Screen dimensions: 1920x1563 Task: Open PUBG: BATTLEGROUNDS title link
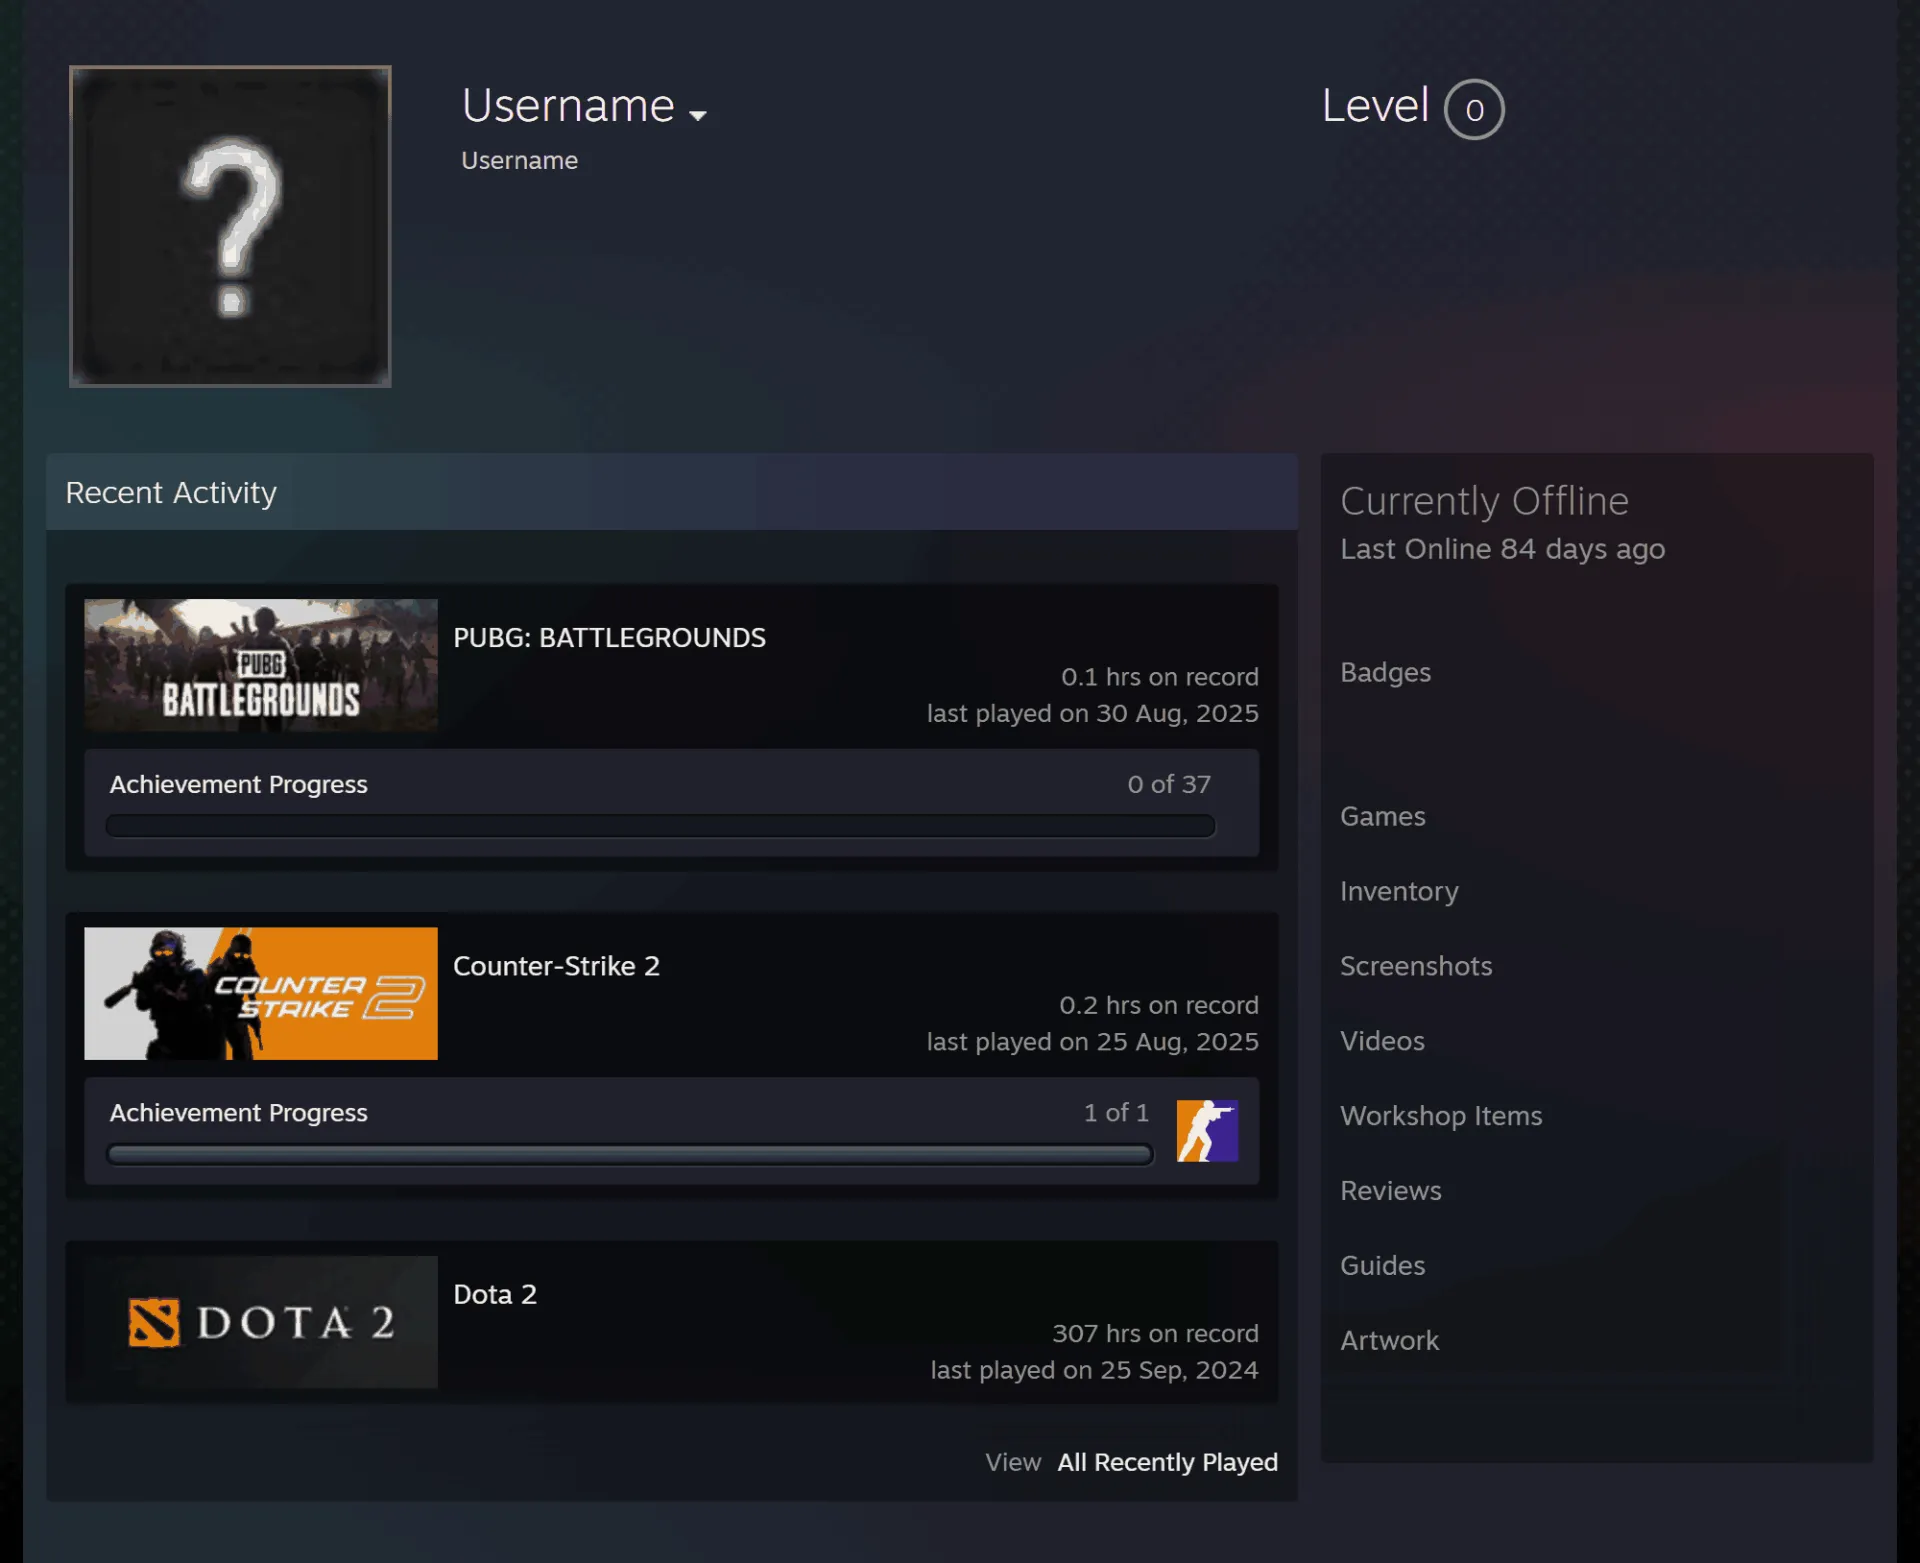point(609,638)
